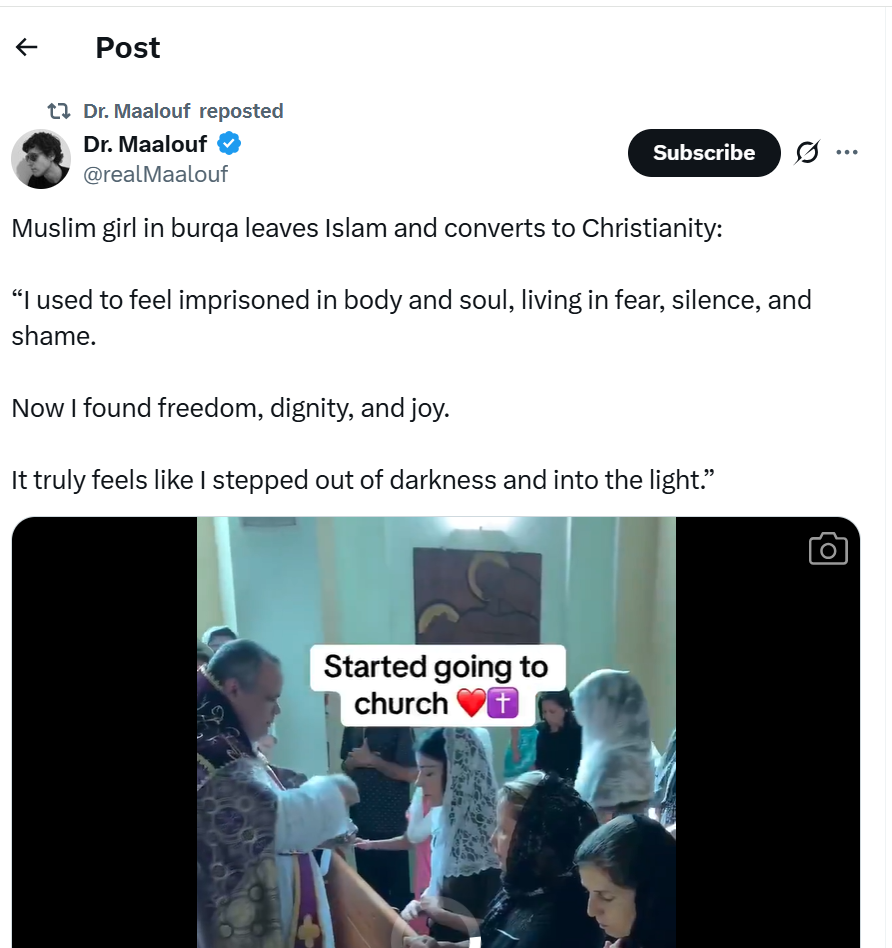Click the repost arrows icon
Screen dimensions: 892x948
click(x=59, y=111)
